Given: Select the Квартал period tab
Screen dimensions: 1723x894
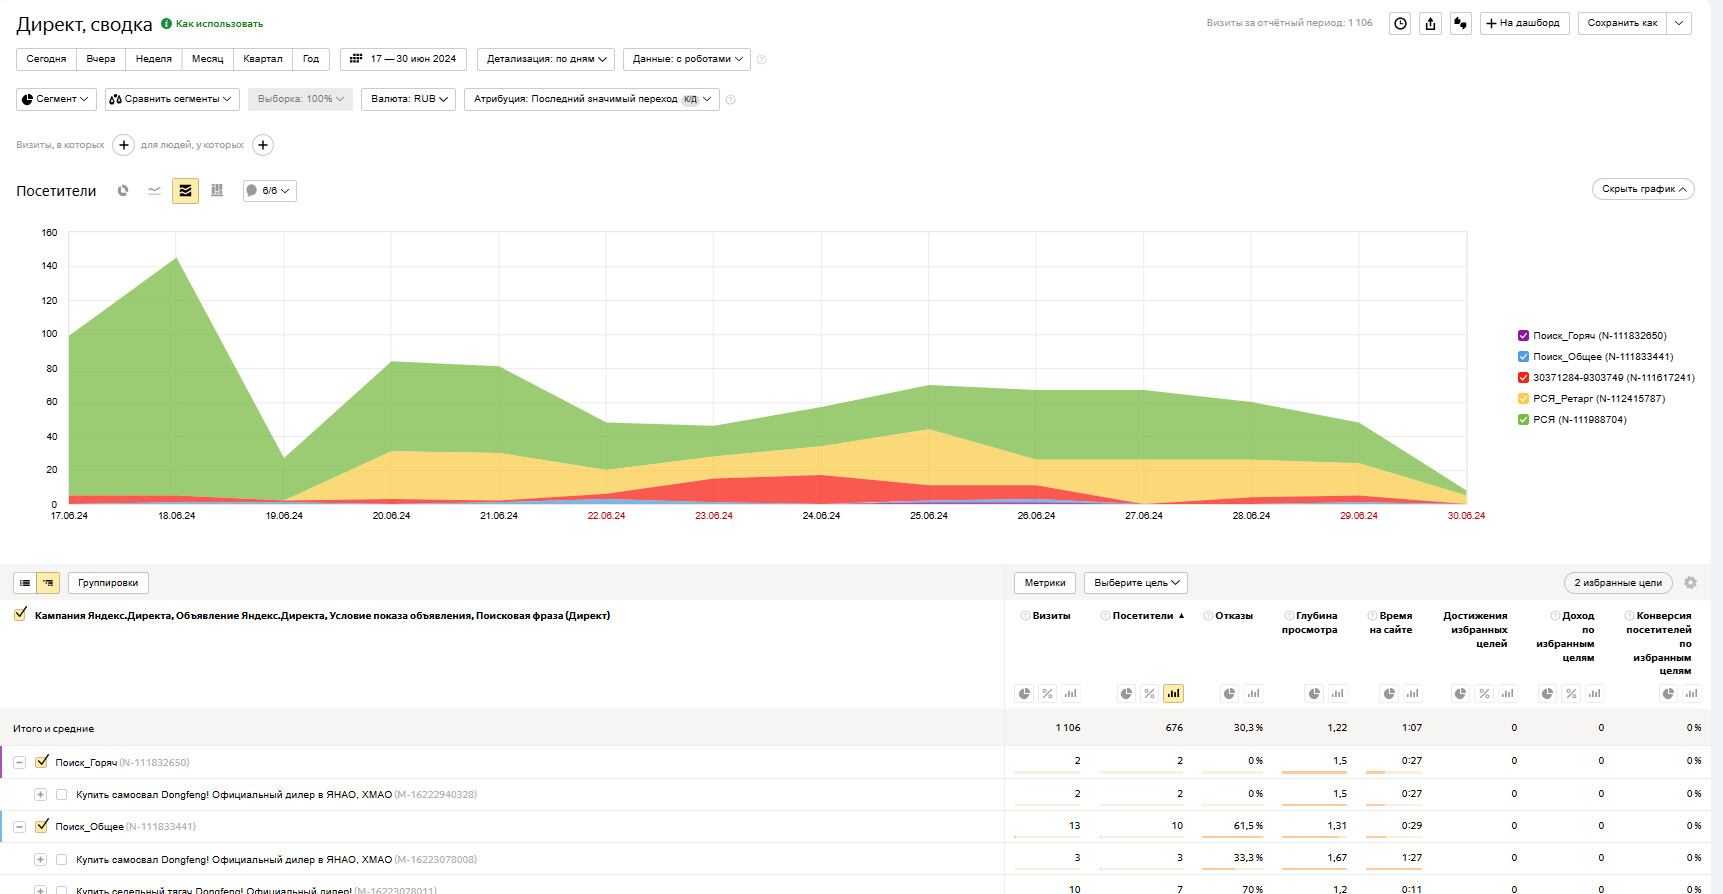Looking at the screenshot, I should coord(263,59).
